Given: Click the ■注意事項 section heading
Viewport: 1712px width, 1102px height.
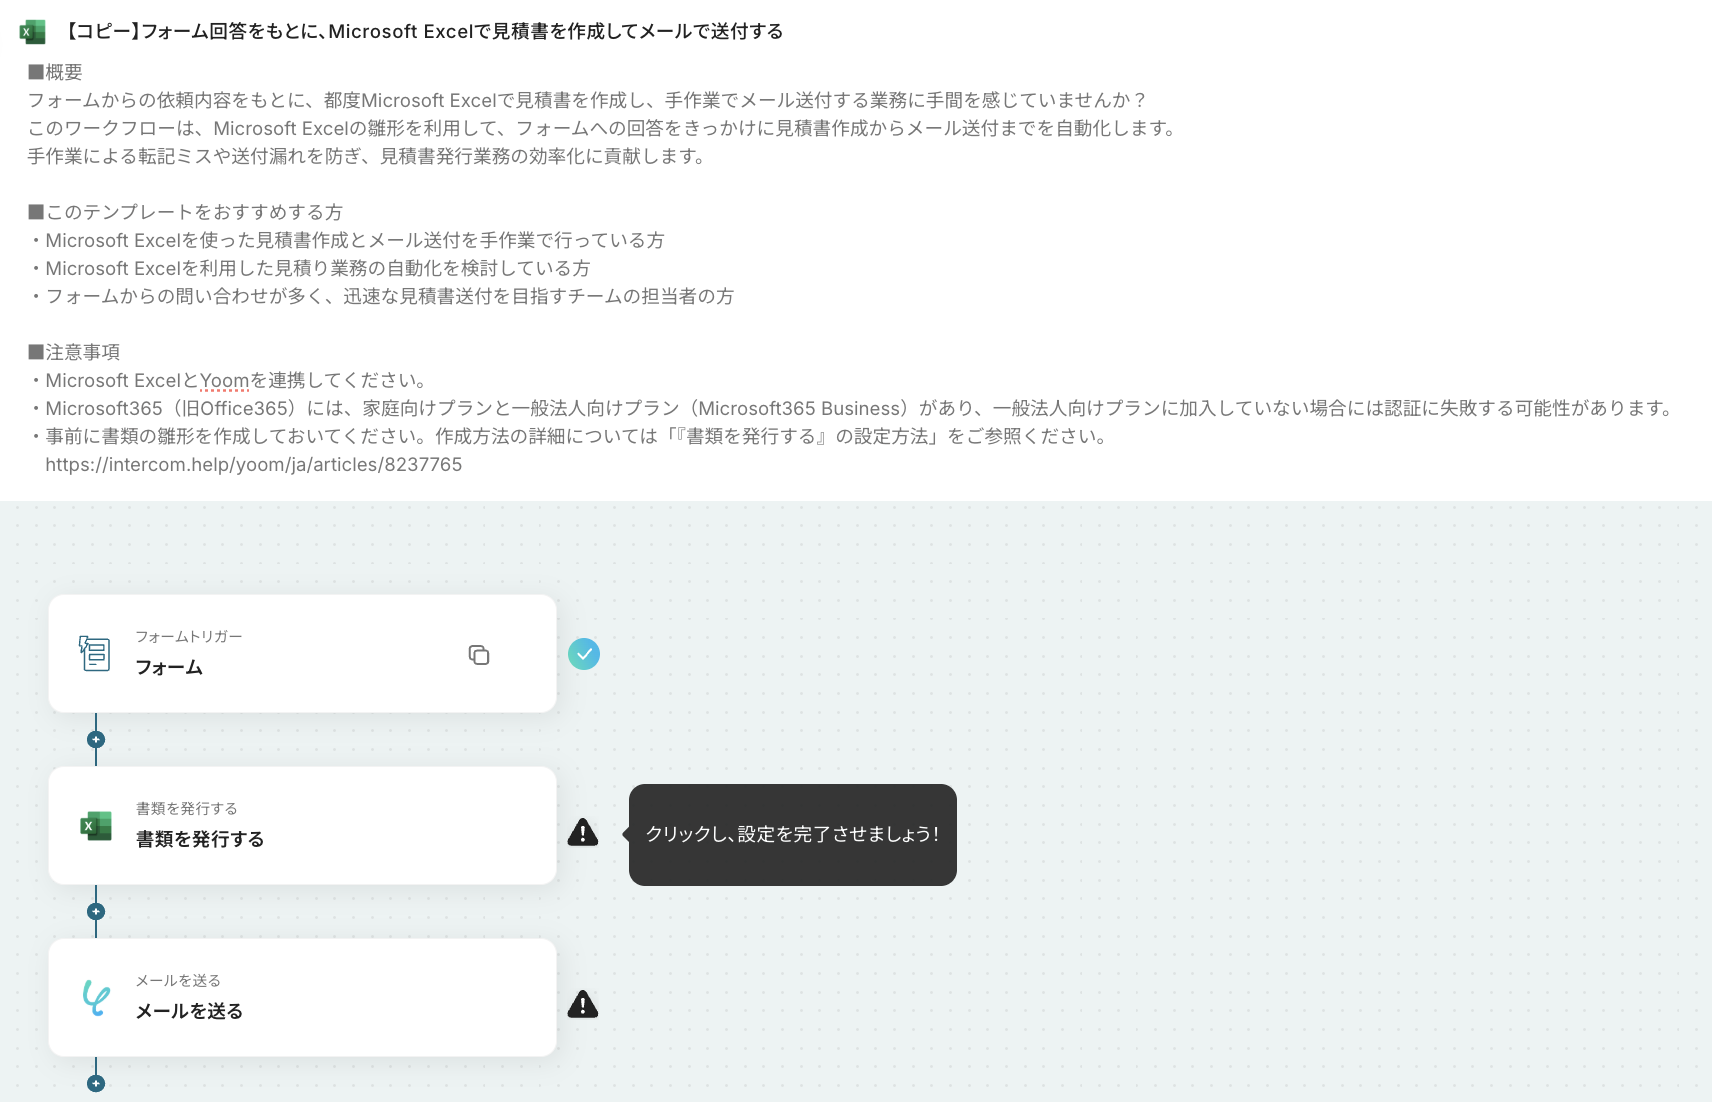Looking at the screenshot, I should 74,352.
